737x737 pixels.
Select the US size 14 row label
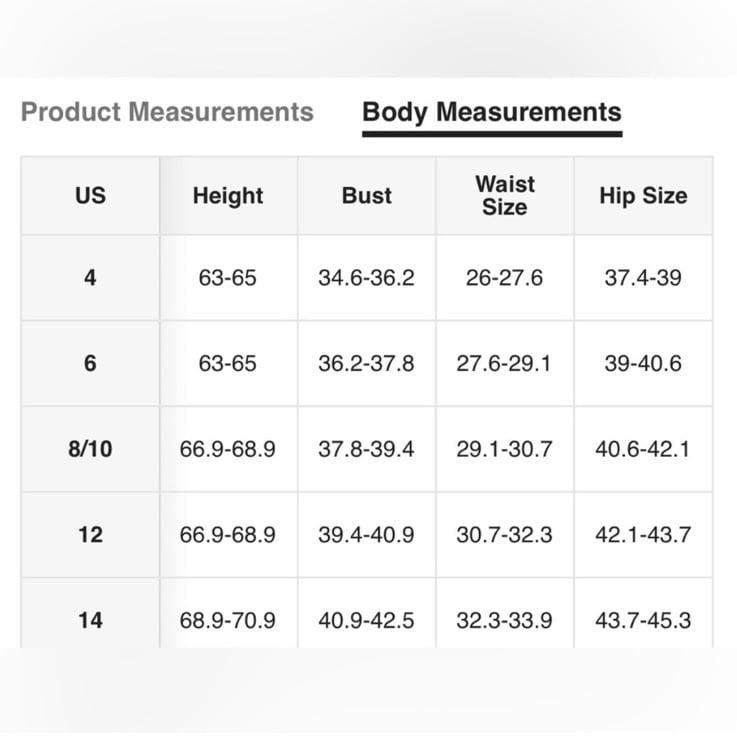[90, 620]
